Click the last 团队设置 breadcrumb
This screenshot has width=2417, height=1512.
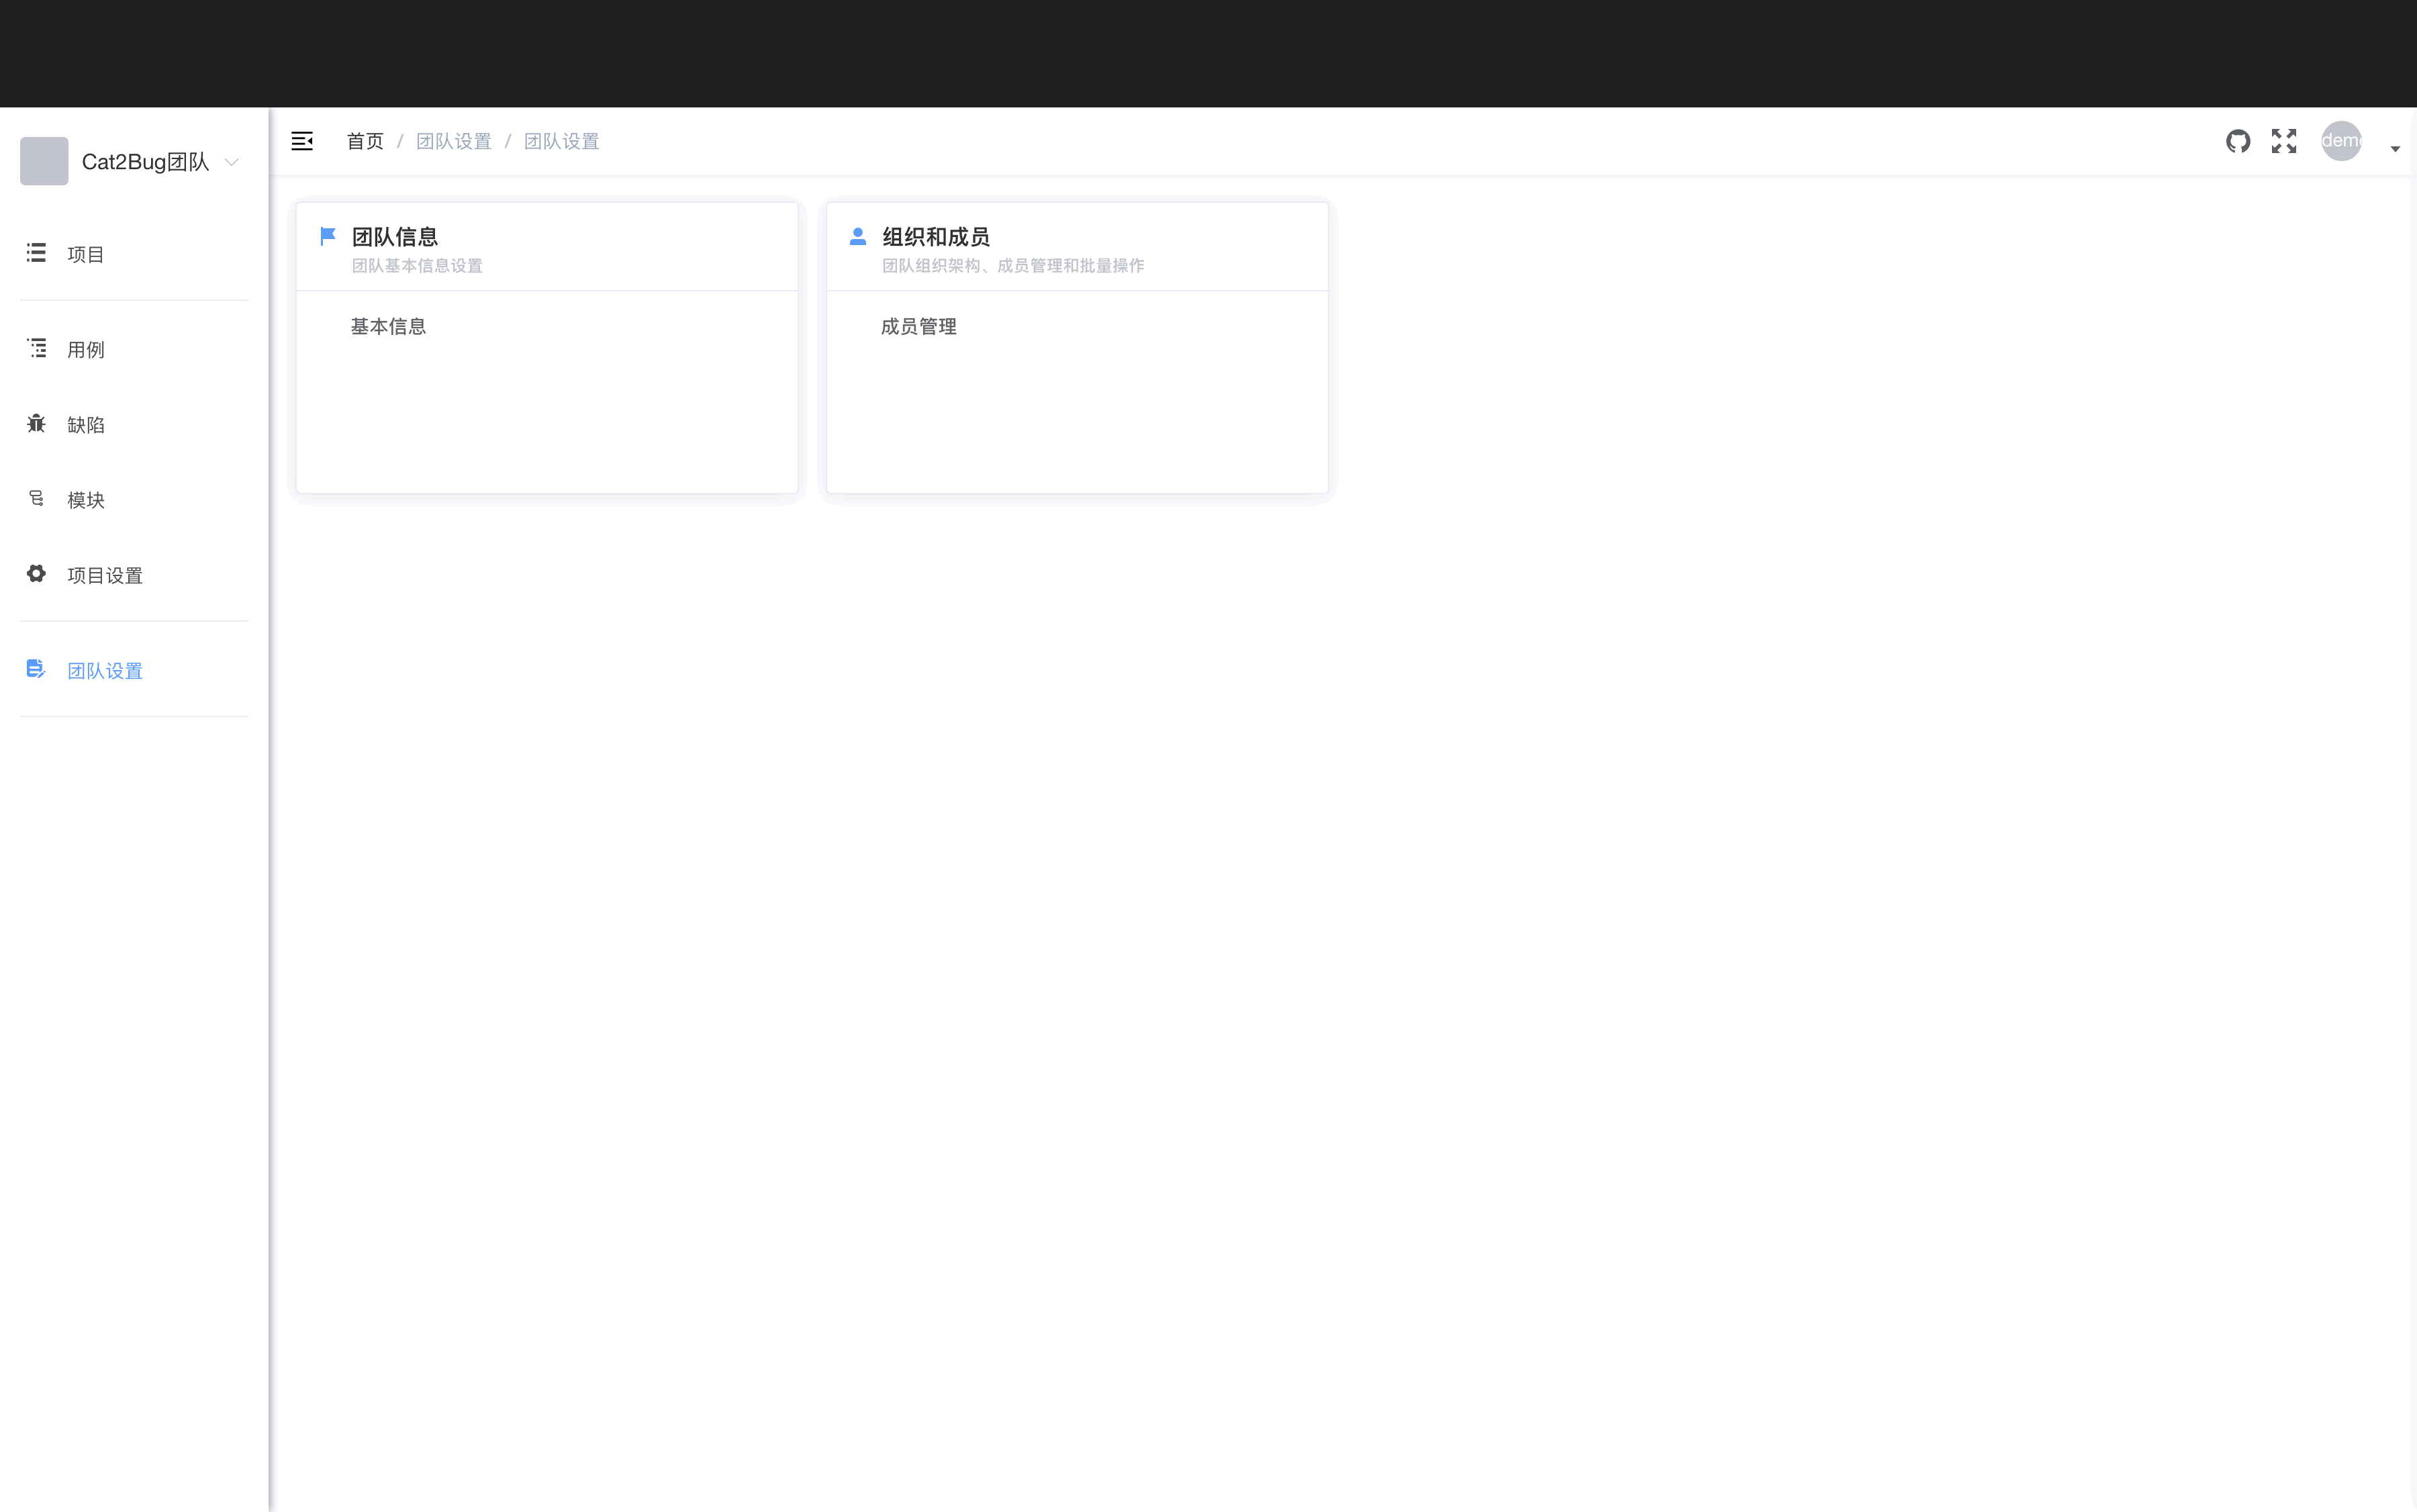click(562, 141)
